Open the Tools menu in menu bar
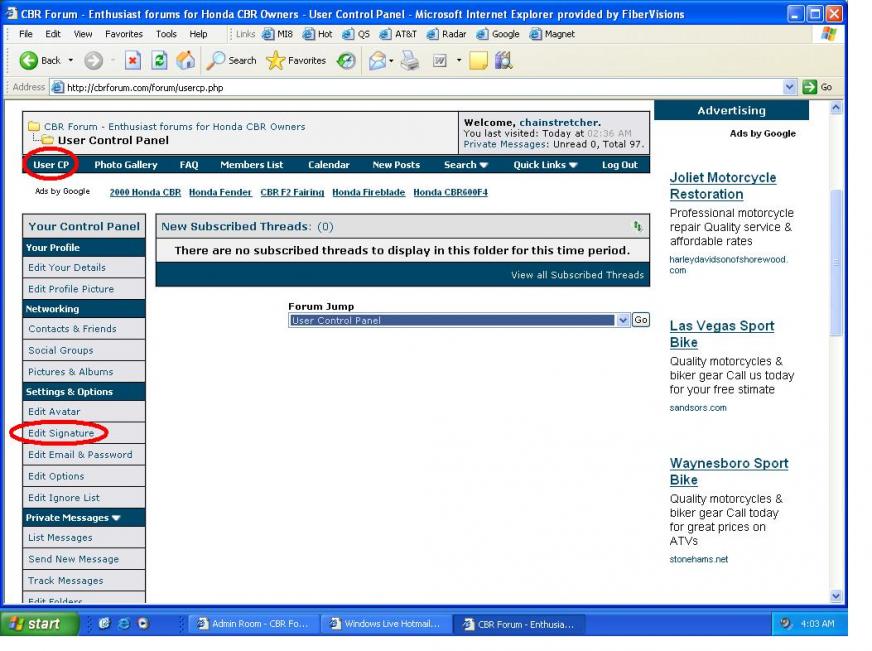 (x=166, y=34)
